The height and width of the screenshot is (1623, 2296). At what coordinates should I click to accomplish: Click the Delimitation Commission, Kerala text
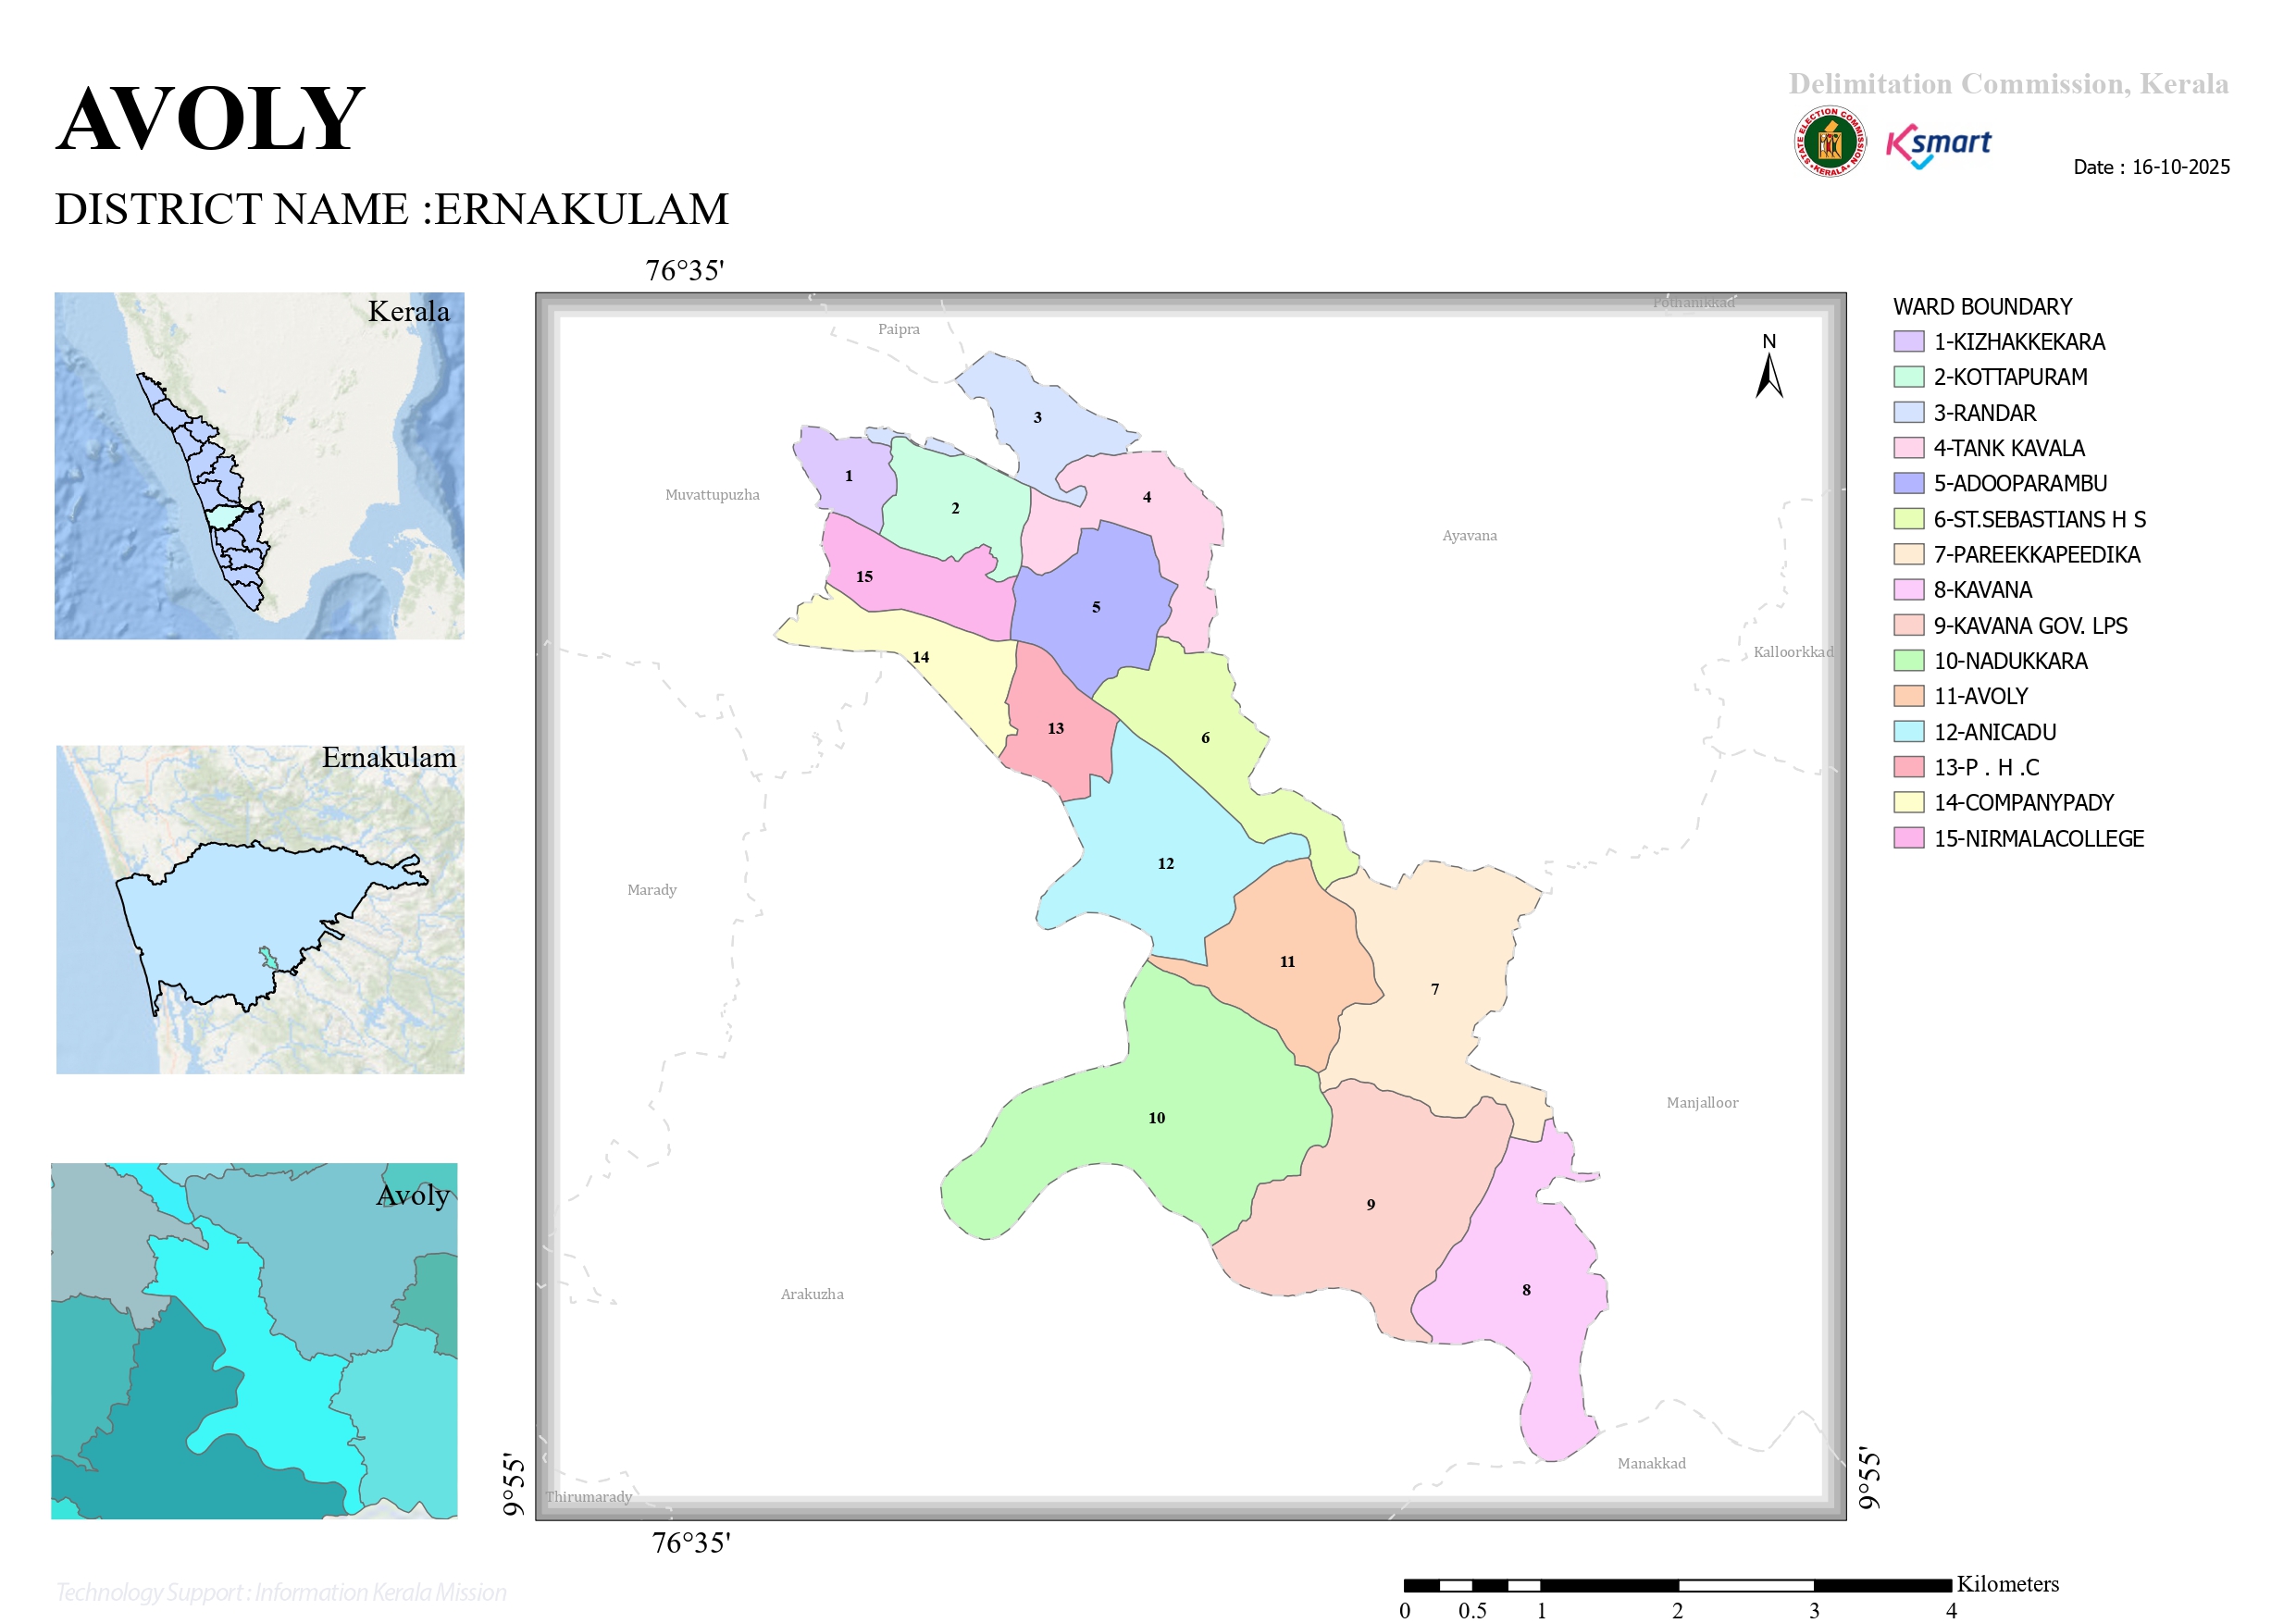click(x=2008, y=84)
